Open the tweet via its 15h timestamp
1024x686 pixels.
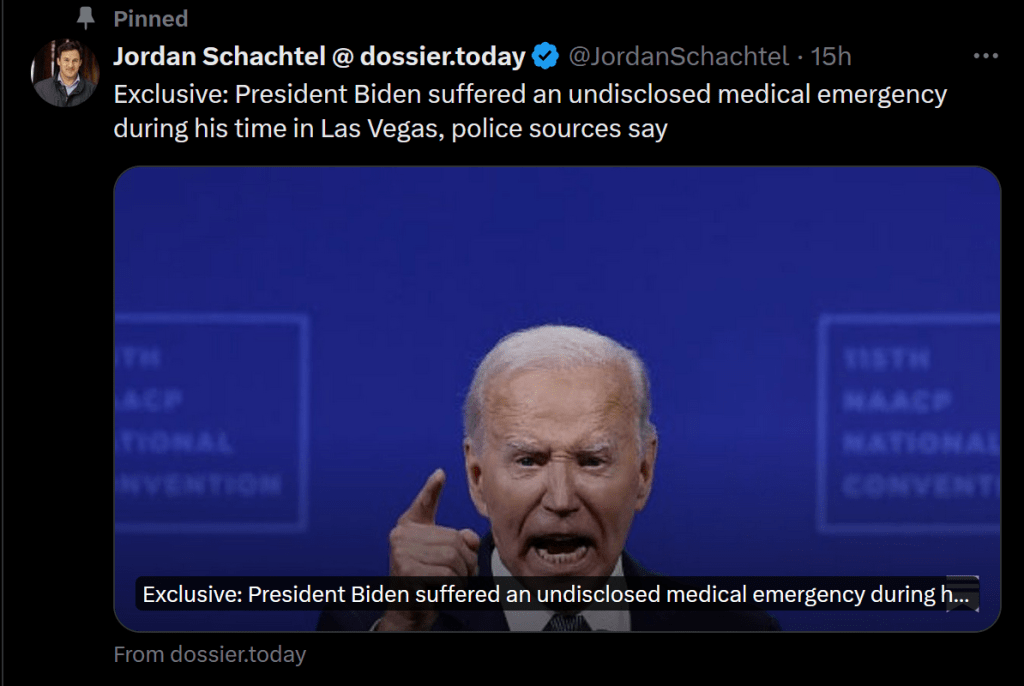tap(831, 57)
